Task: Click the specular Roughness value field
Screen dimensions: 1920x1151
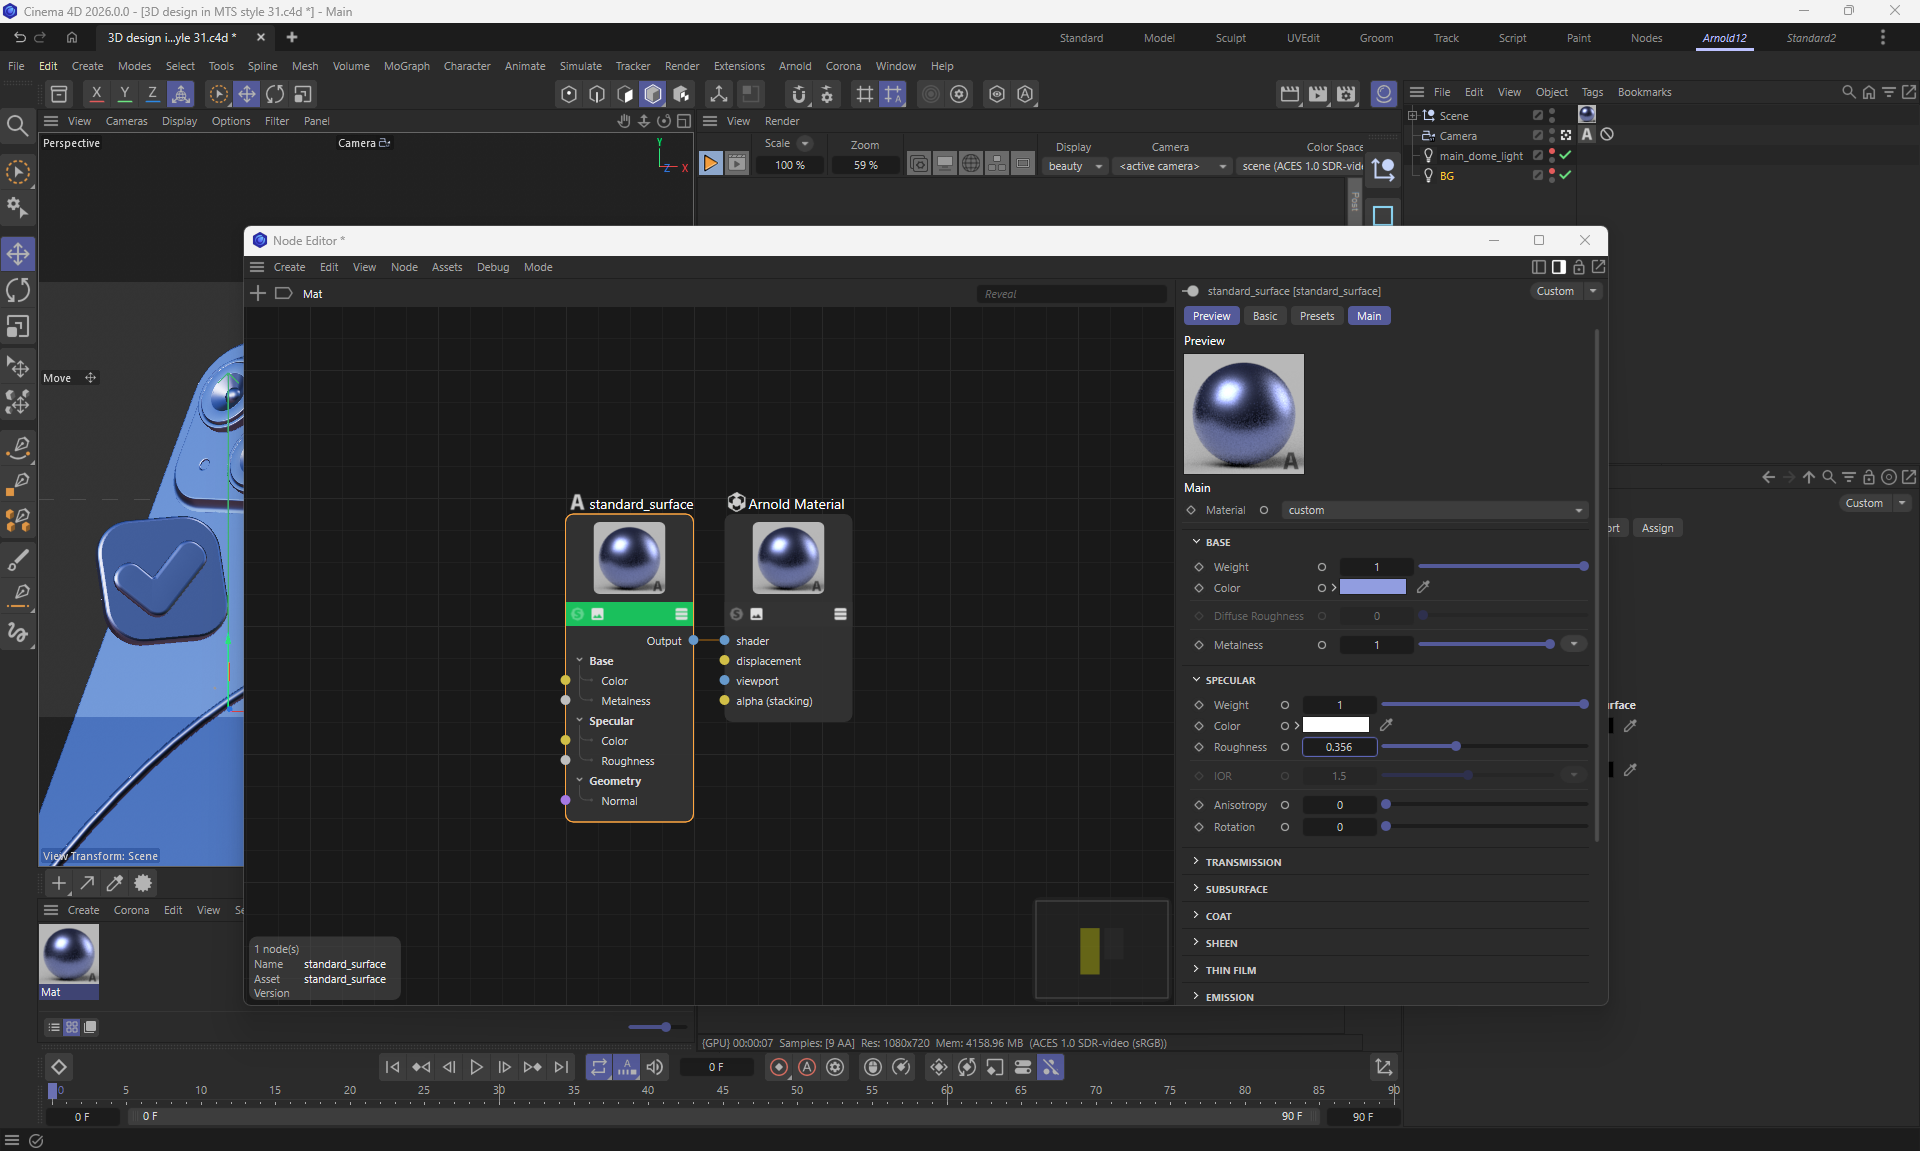Action: (x=1339, y=747)
